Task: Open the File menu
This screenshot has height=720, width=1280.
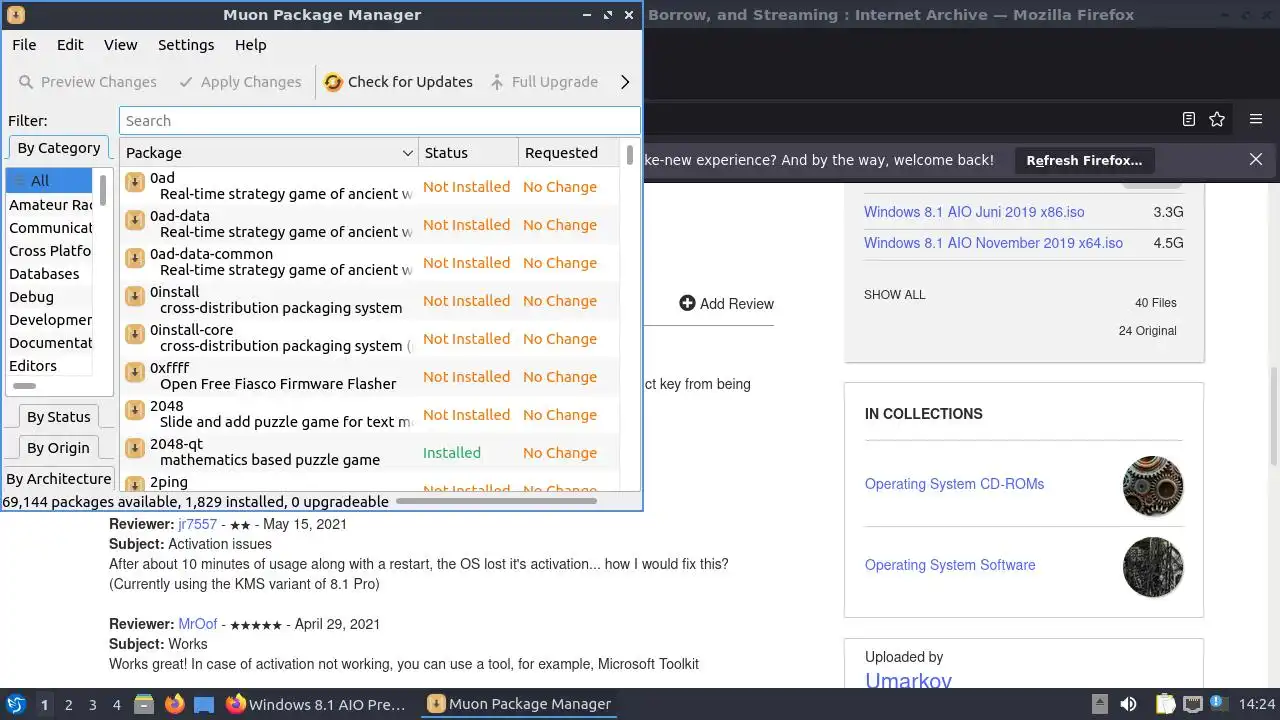Action: tap(24, 45)
